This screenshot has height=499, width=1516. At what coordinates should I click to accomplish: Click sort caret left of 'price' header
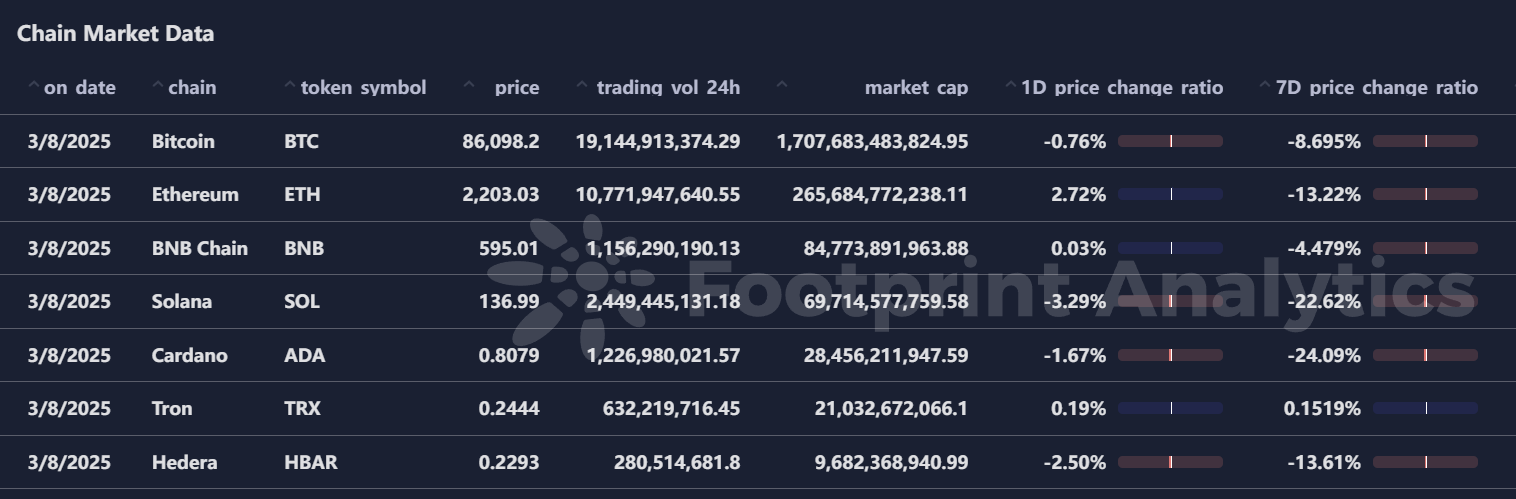click(x=469, y=86)
